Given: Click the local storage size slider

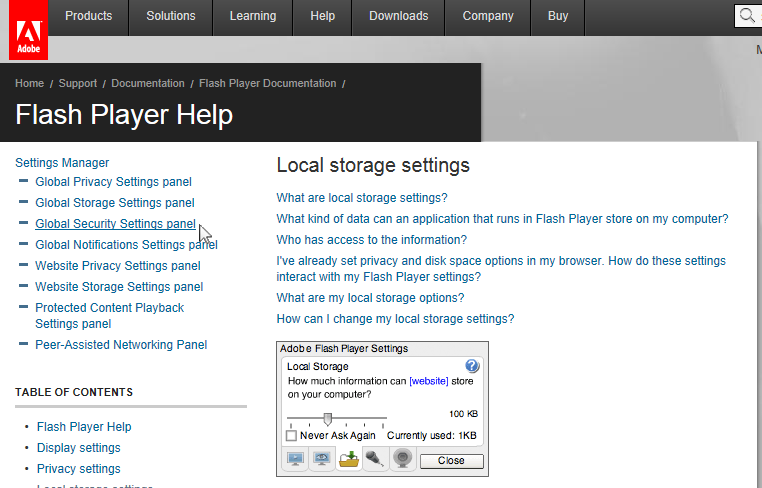Looking at the screenshot, I should pos(327,418).
